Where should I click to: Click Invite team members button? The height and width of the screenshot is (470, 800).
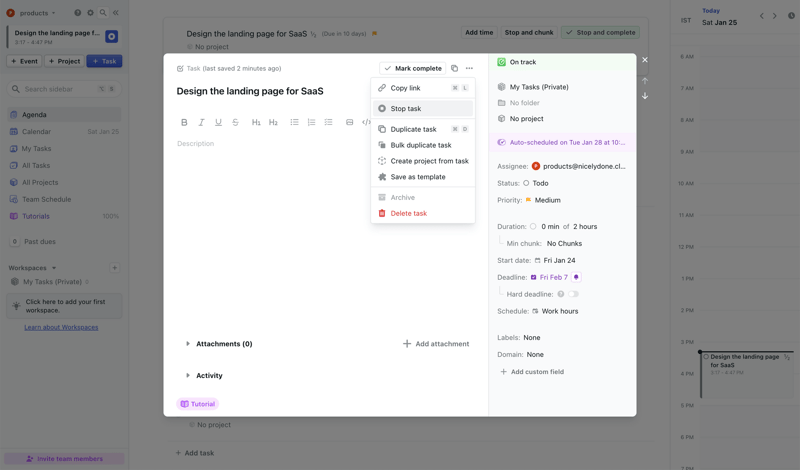(x=64, y=459)
